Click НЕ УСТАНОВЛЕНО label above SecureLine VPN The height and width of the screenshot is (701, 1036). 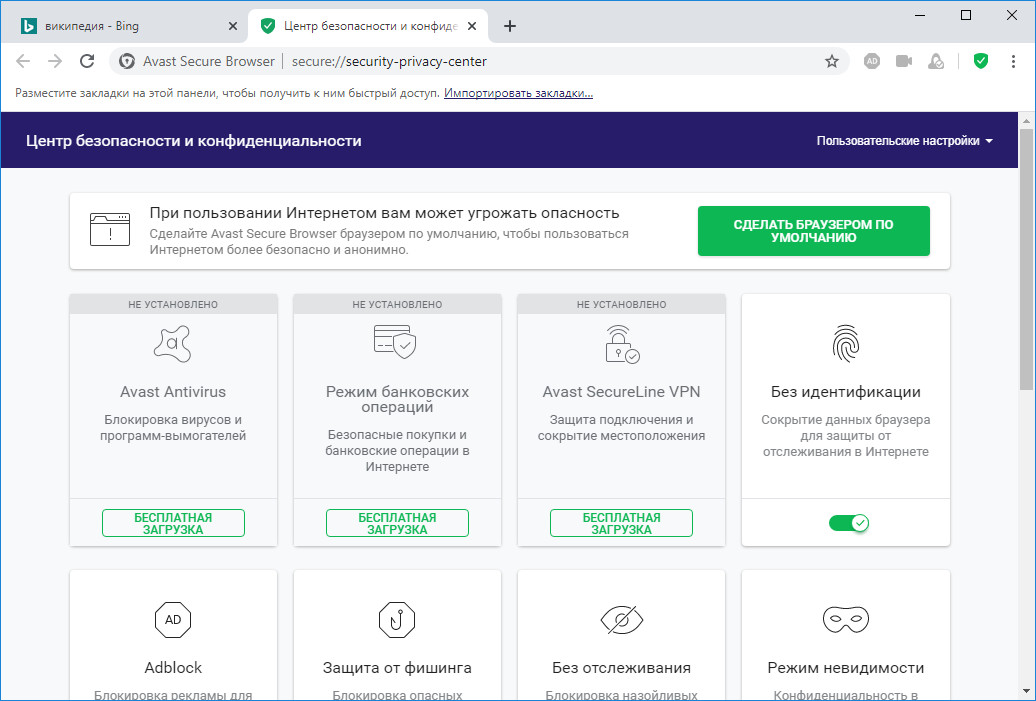621,305
